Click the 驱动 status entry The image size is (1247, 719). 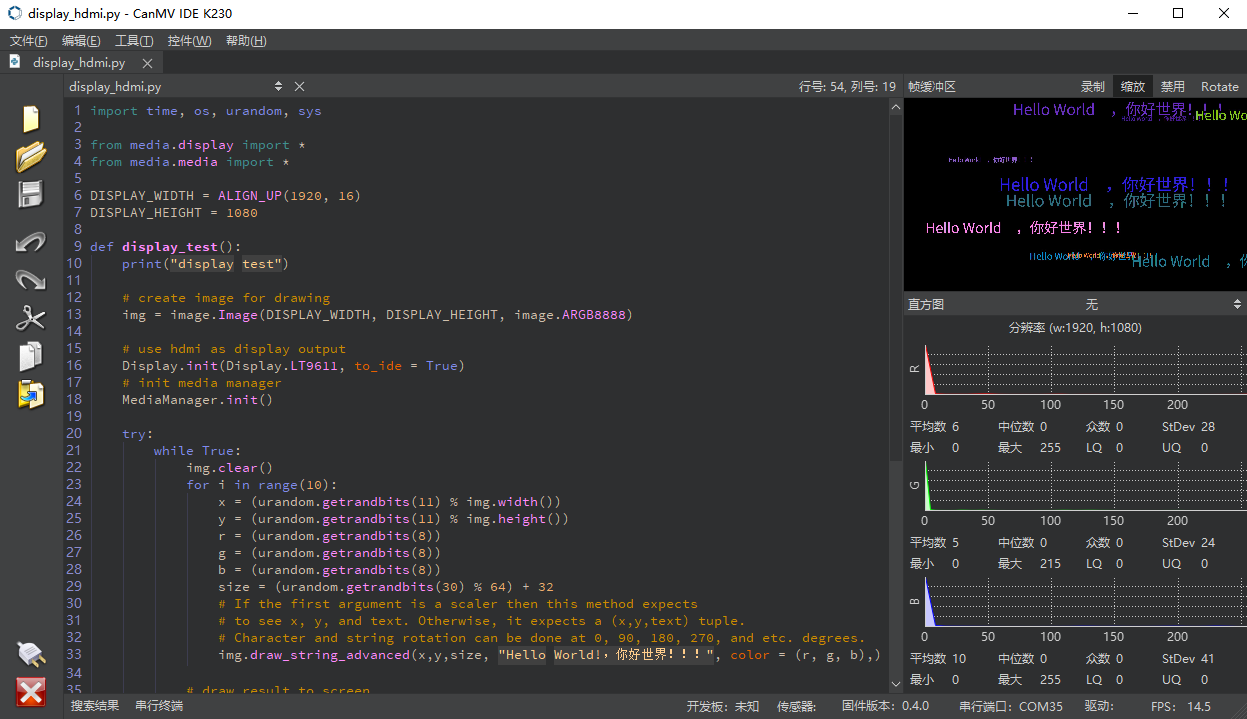pyautogui.click(x=1099, y=706)
